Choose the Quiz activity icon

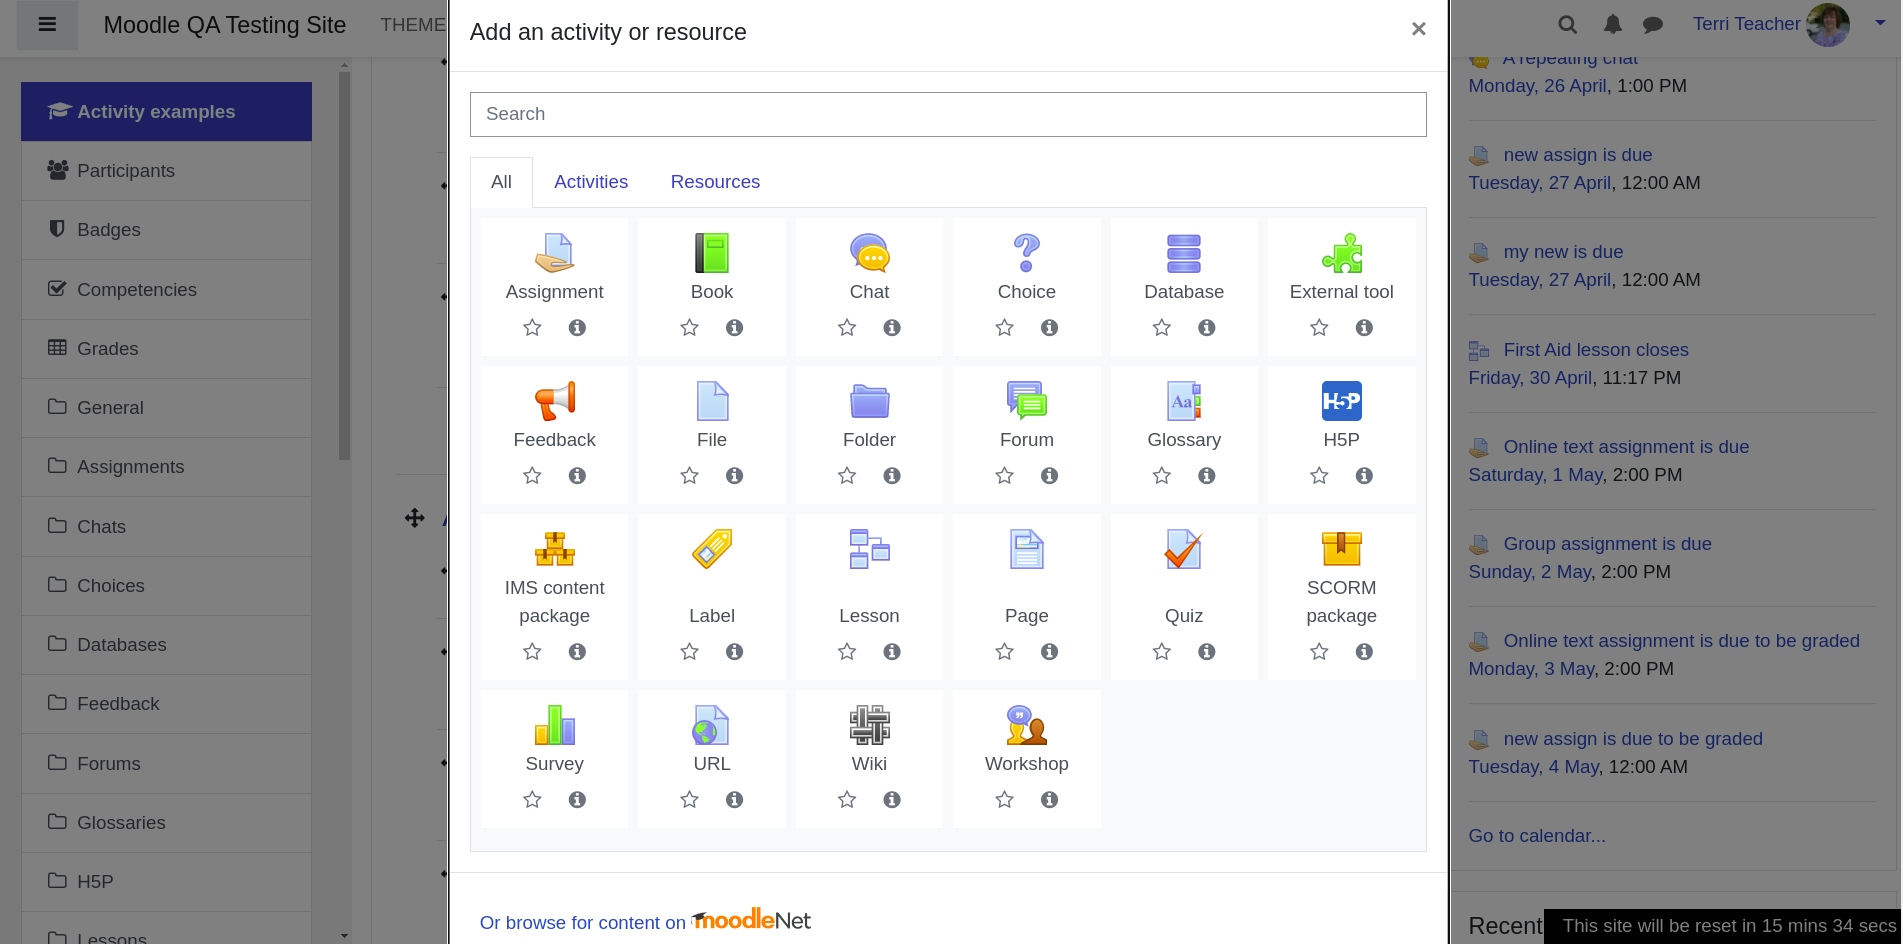tap(1184, 549)
